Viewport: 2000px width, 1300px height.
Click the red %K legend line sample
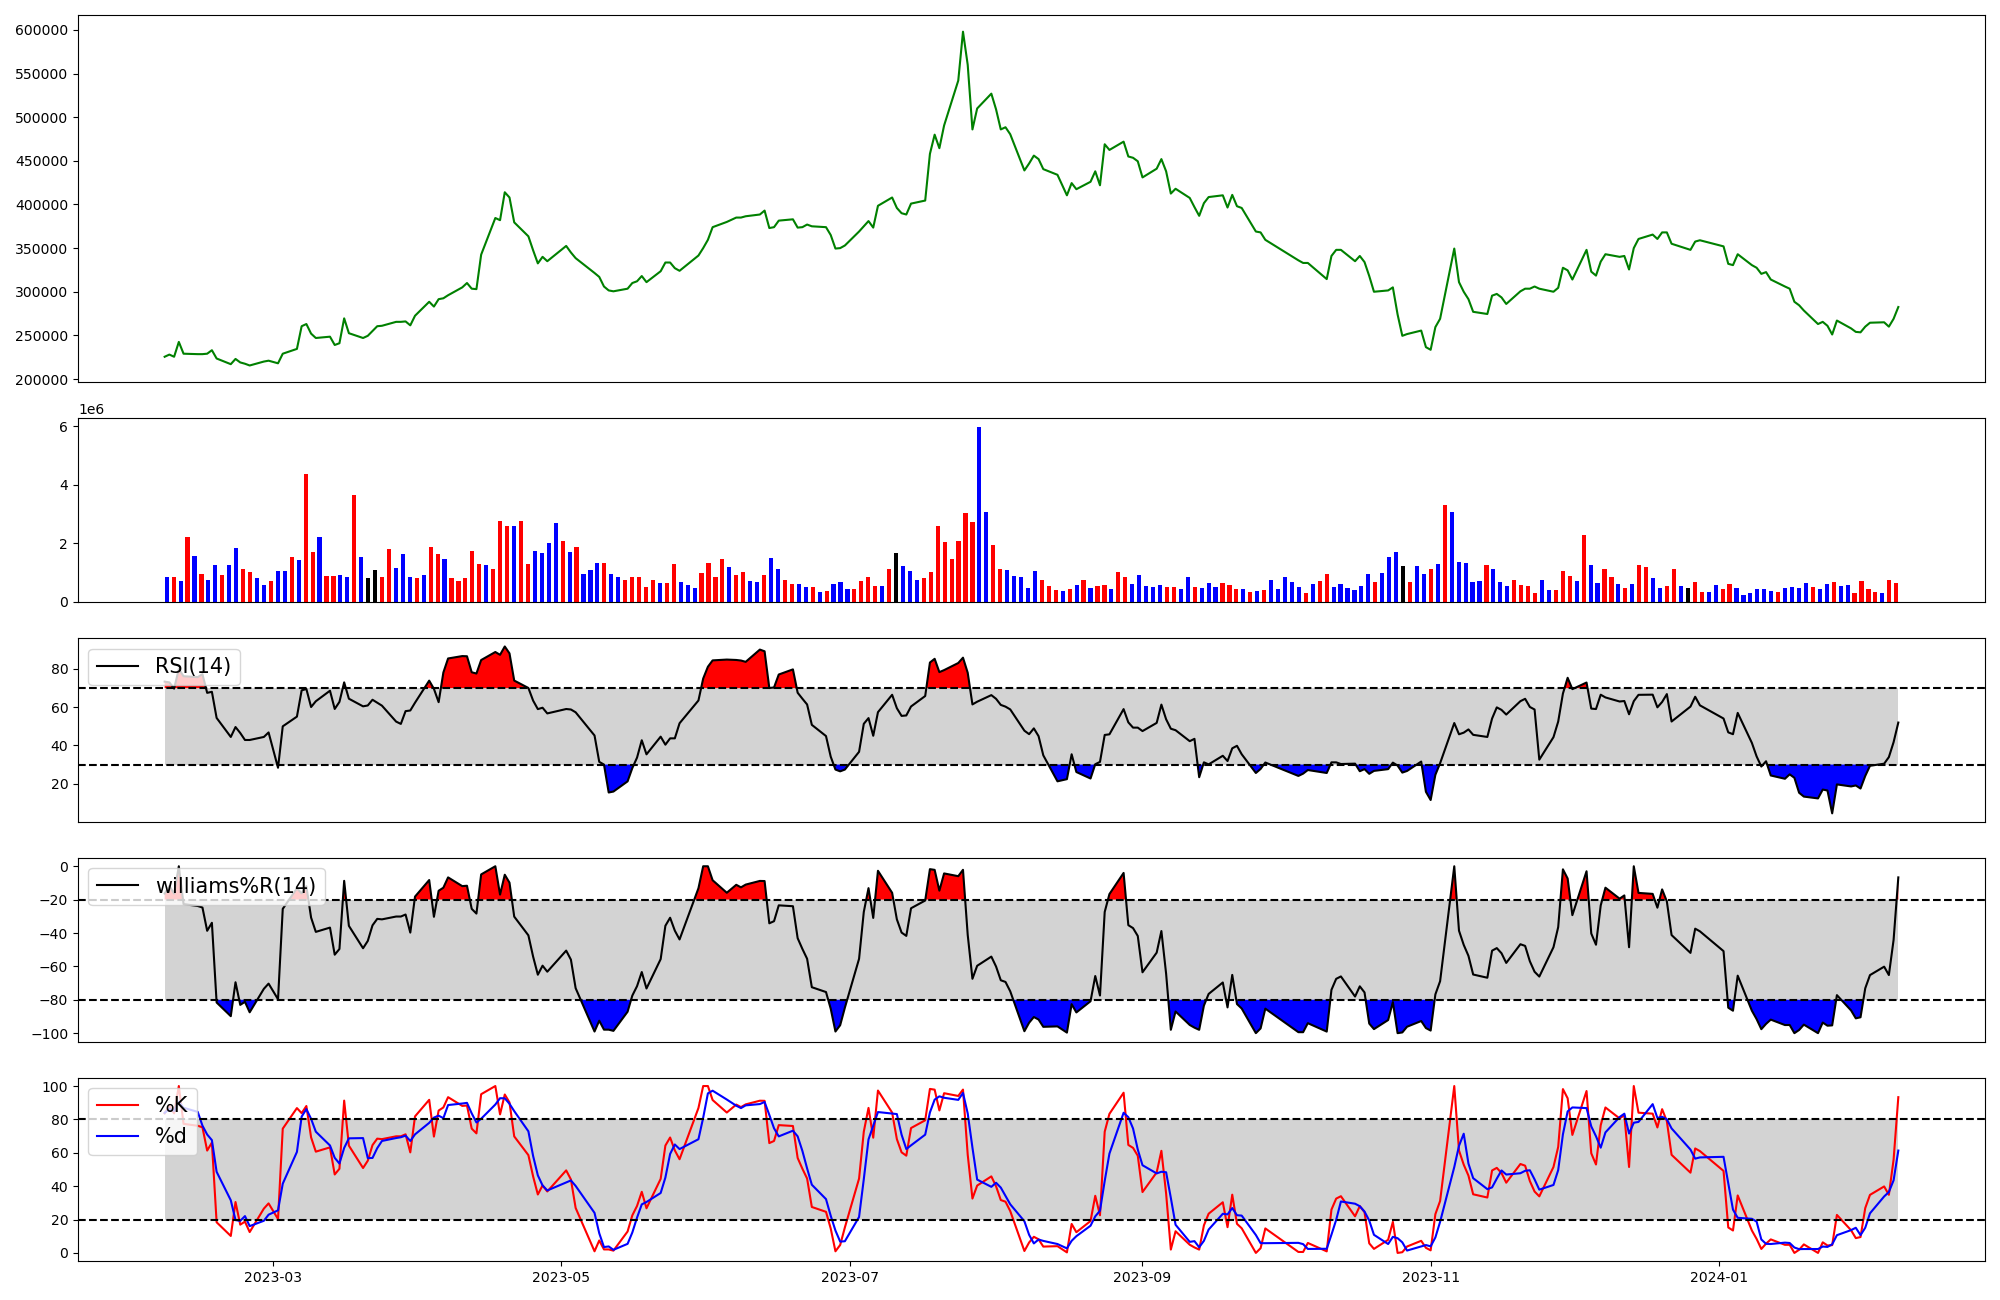[x=117, y=1105]
